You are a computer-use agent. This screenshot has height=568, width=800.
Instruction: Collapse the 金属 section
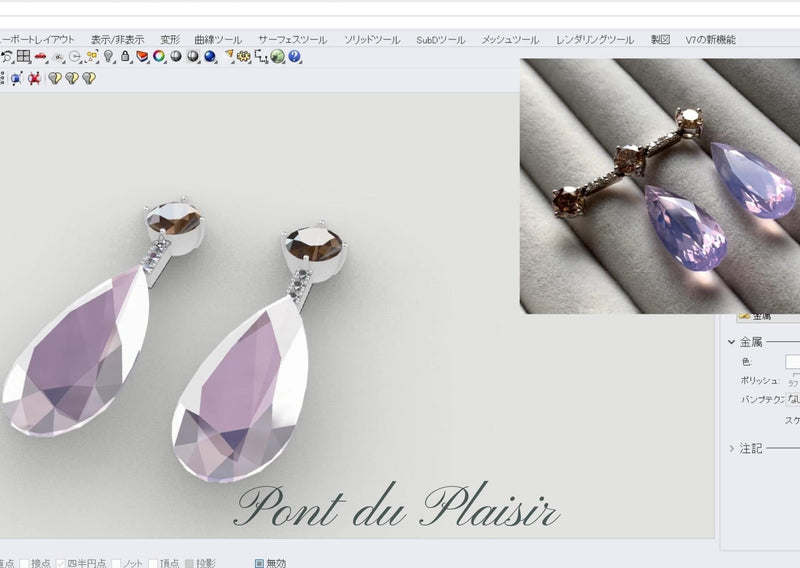click(x=731, y=342)
